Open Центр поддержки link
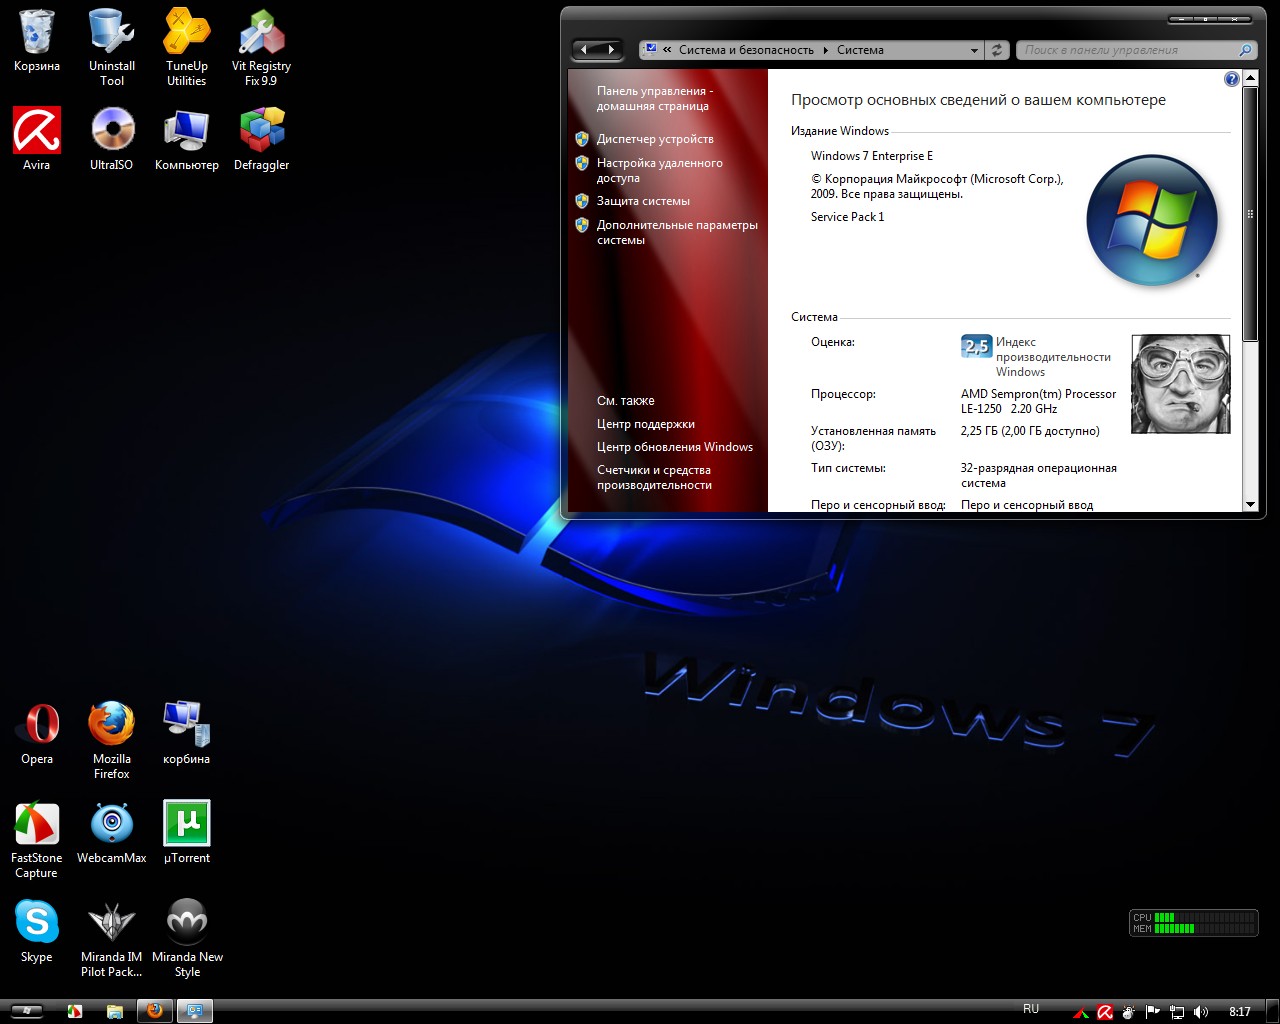The height and width of the screenshot is (1024, 1280). [645, 424]
